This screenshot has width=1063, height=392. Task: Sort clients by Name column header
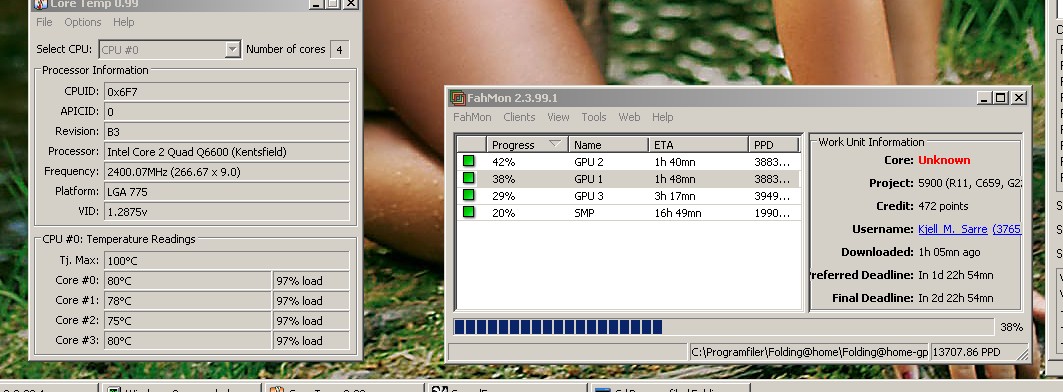(608, 144)
